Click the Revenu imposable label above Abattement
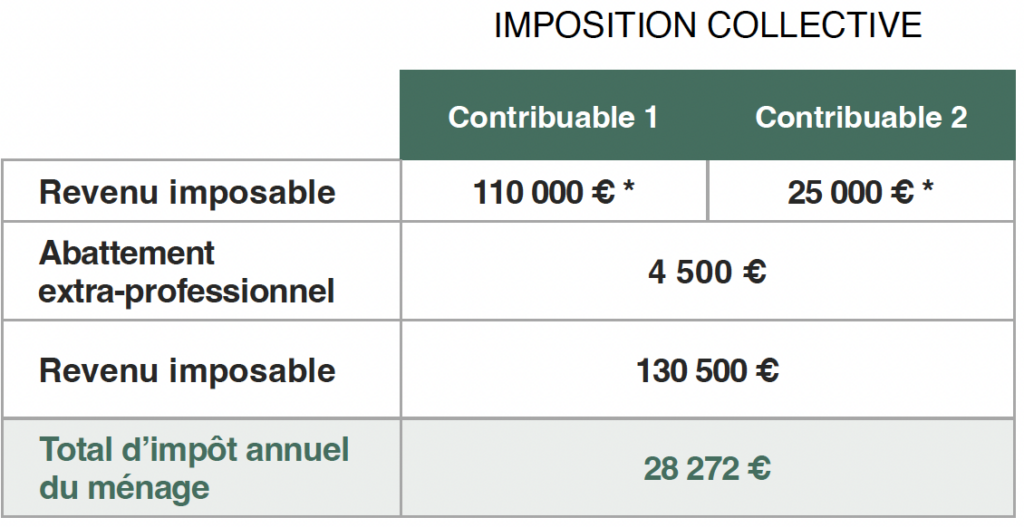This screenshot has height=527, width=1024. (x=187, y=192)
